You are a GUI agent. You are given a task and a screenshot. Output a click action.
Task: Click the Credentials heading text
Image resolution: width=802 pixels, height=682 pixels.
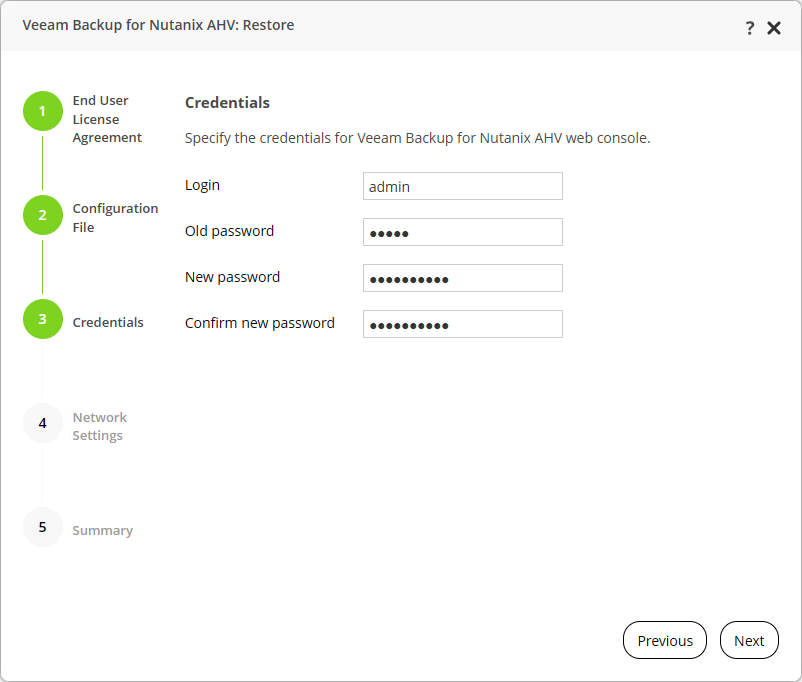click(x=227, y=102)
